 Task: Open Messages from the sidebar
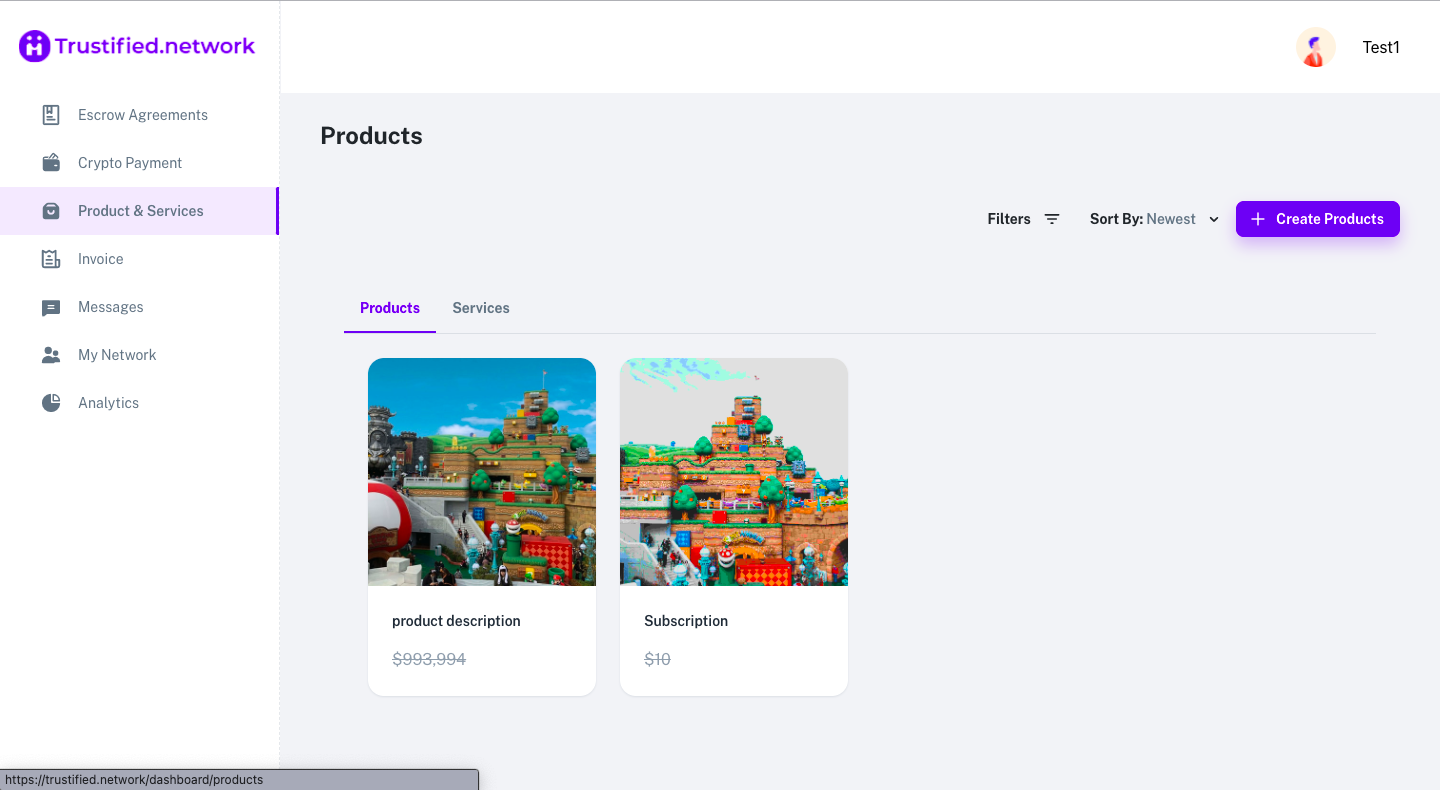pyautogui.click(x=139, y=307)
